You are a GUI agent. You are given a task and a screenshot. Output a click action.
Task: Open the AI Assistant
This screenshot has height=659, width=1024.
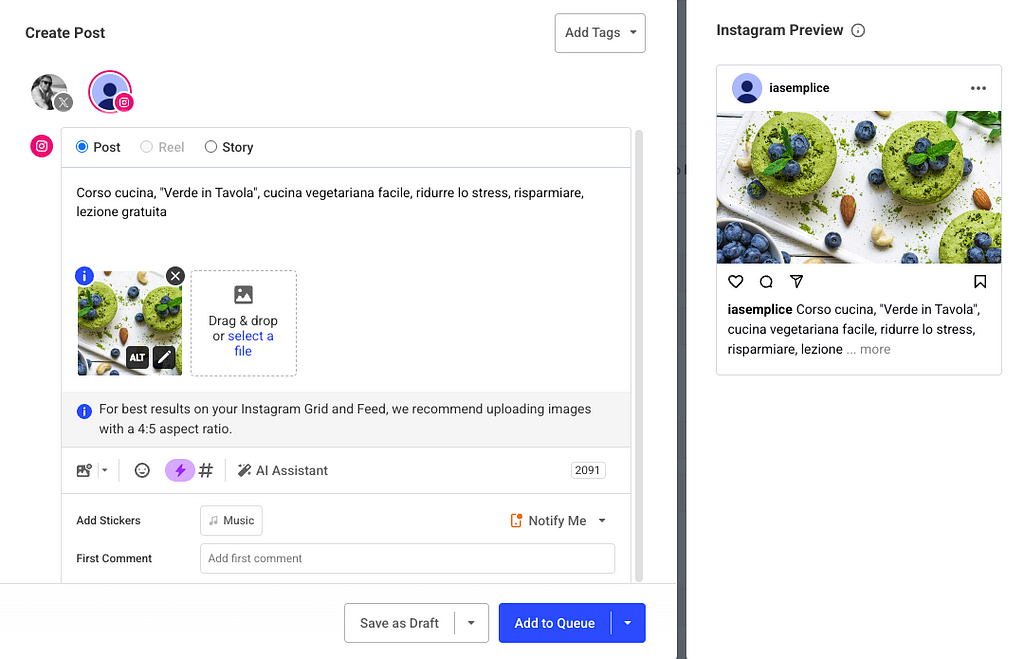tap(282, 470)
